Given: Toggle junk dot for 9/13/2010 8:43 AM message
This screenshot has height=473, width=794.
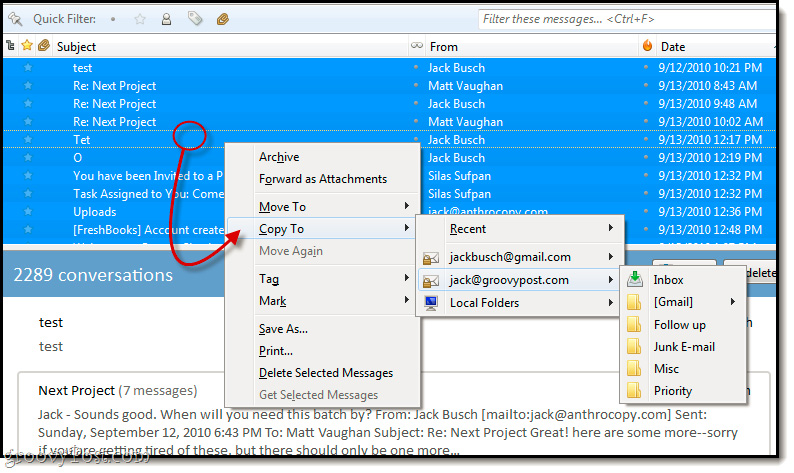Looking at the screenshot, I should 646,85.
